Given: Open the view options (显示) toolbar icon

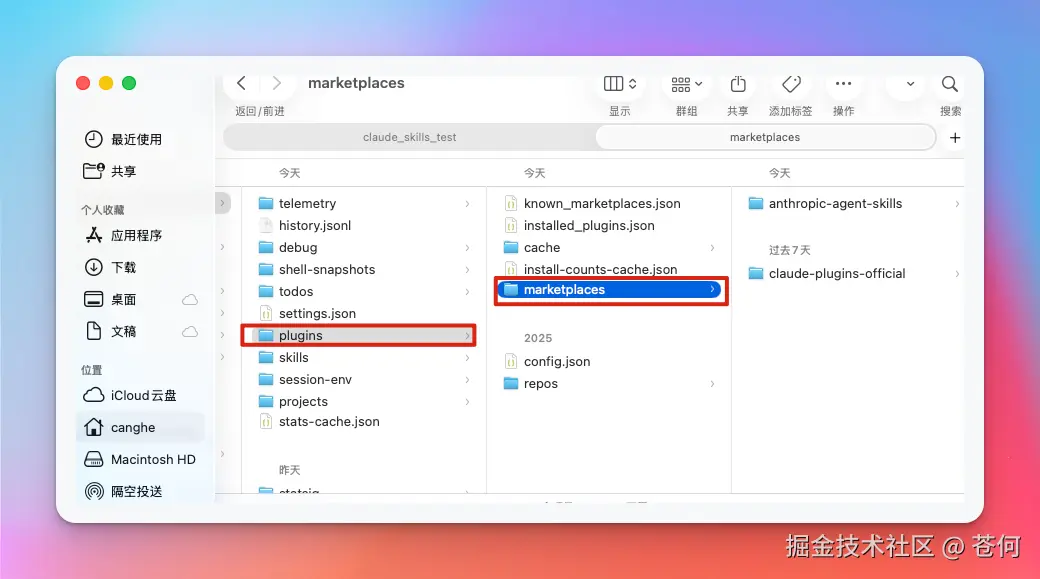Looking at the screenshot, I should 617,84.
